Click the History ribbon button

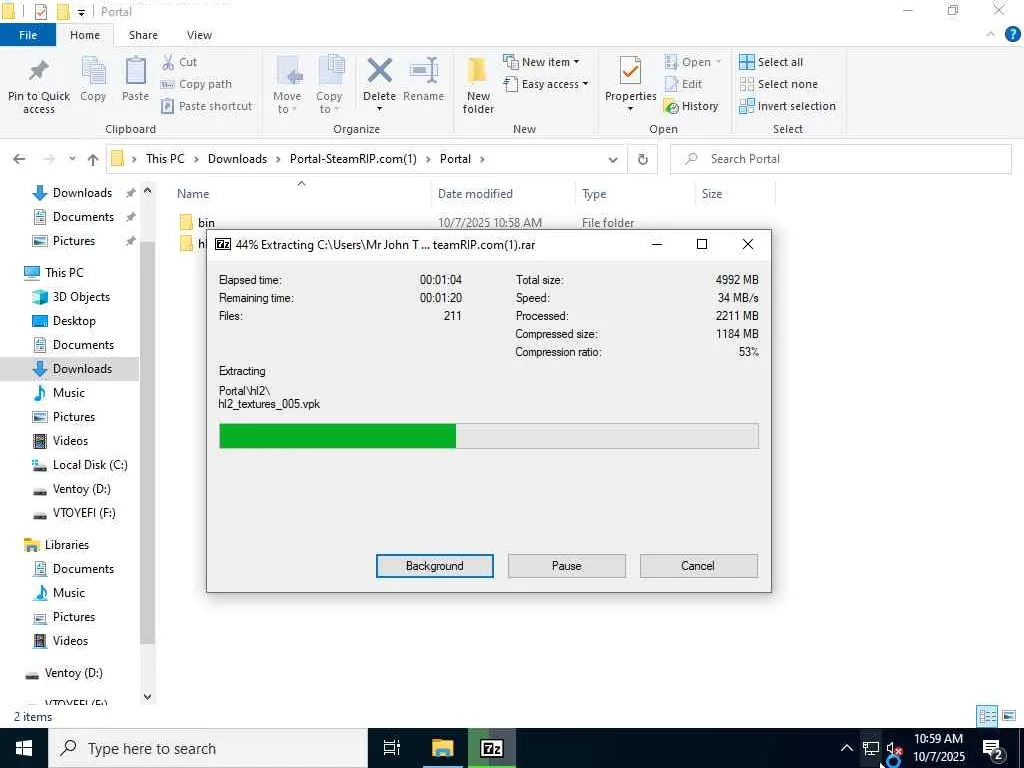(690, 106)
